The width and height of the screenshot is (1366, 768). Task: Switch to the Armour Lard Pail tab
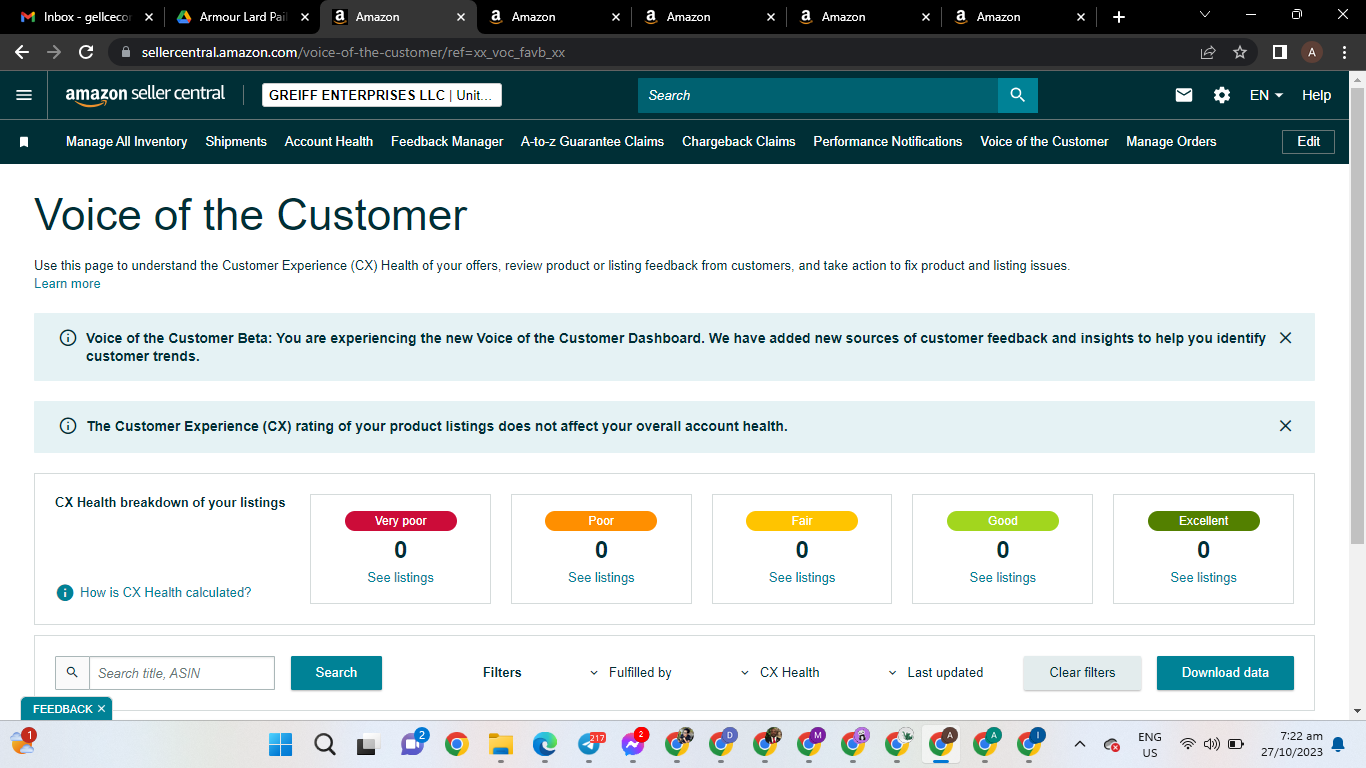click(x=242, y=17)
